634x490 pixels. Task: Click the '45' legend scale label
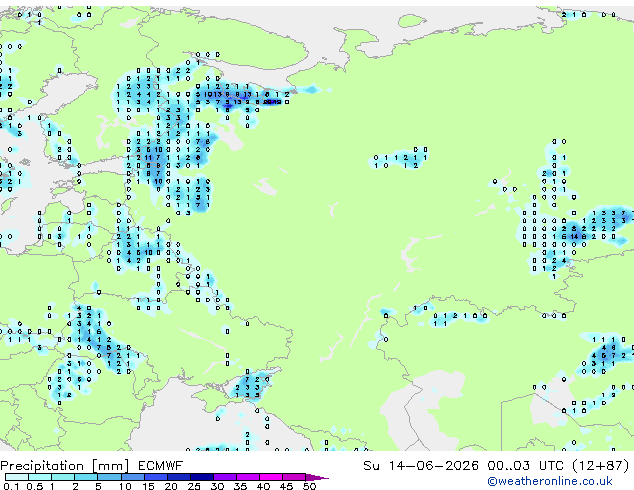pos(286,486)
